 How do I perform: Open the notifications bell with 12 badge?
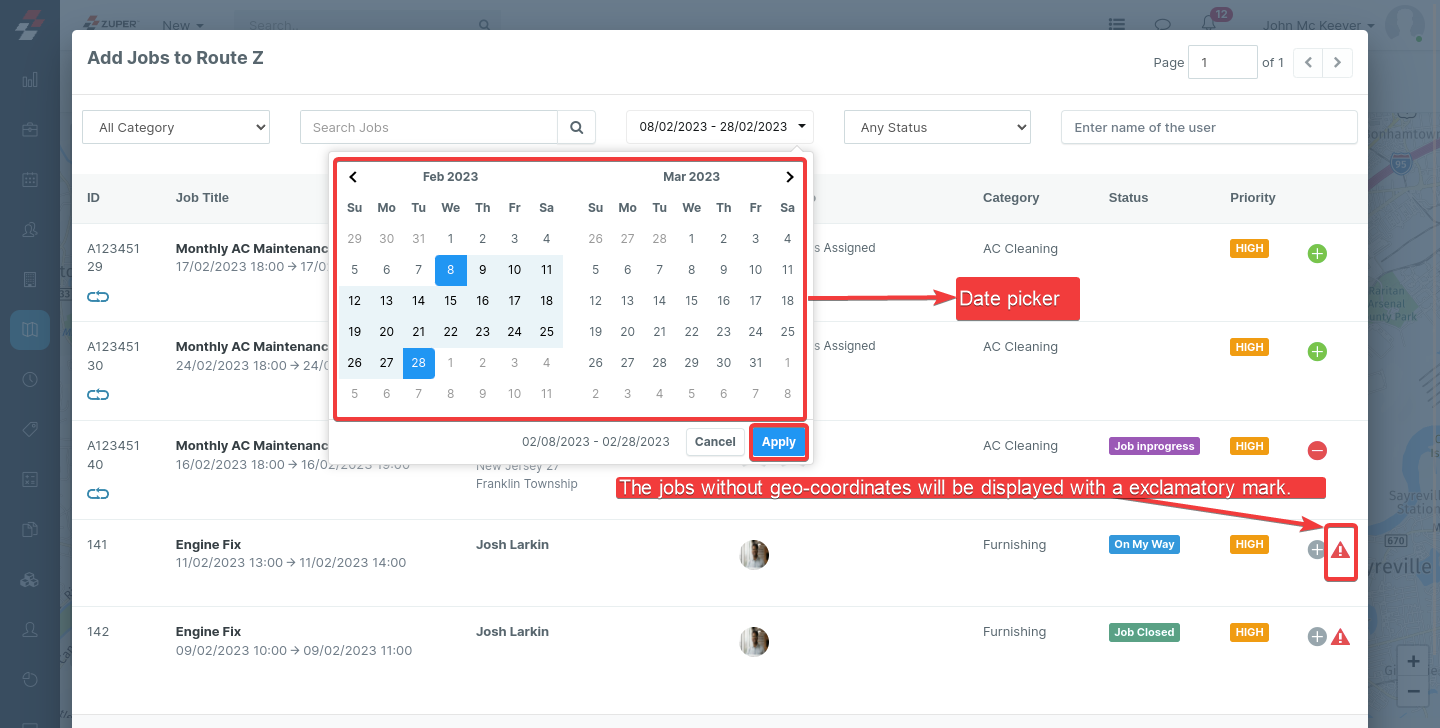click(x=1209, y=24)
